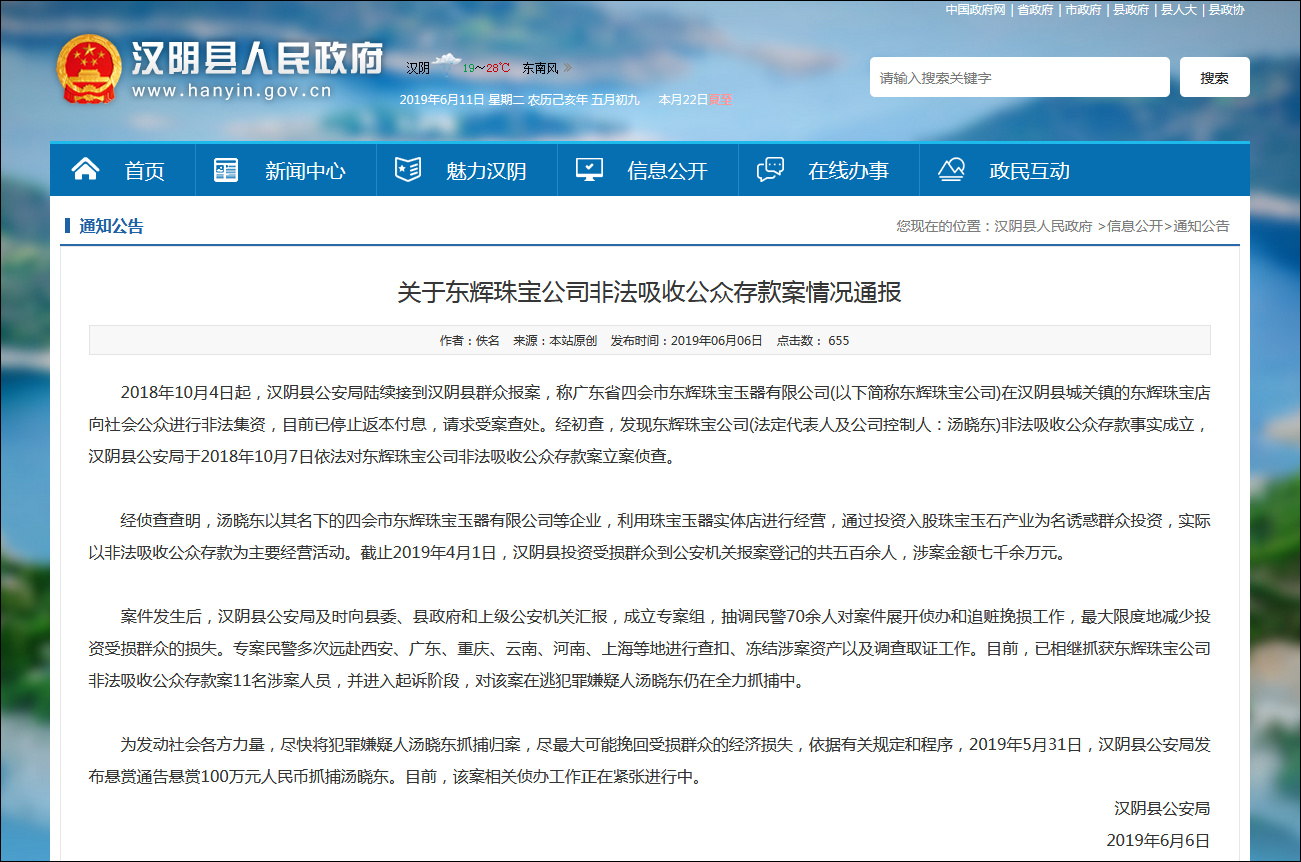The image size is (1301, 862).
Task: Click 信息公开 in the breadcrumb path
Action: click(1135, 226)
